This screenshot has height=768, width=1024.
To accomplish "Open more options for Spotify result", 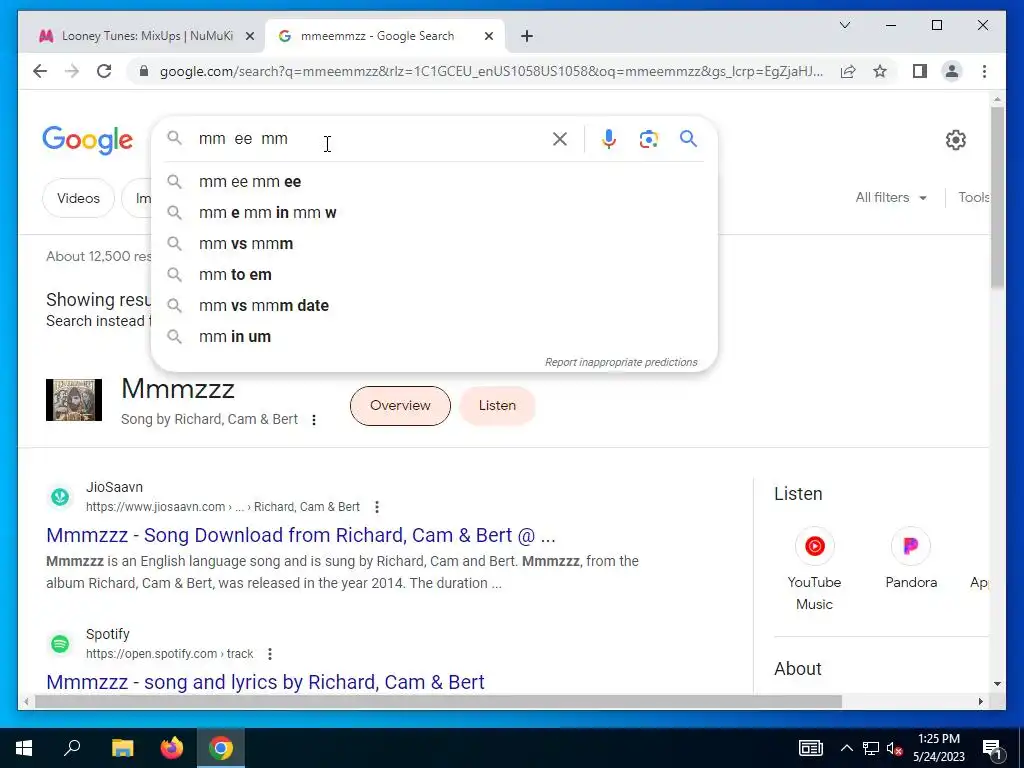I will point(270,654).
